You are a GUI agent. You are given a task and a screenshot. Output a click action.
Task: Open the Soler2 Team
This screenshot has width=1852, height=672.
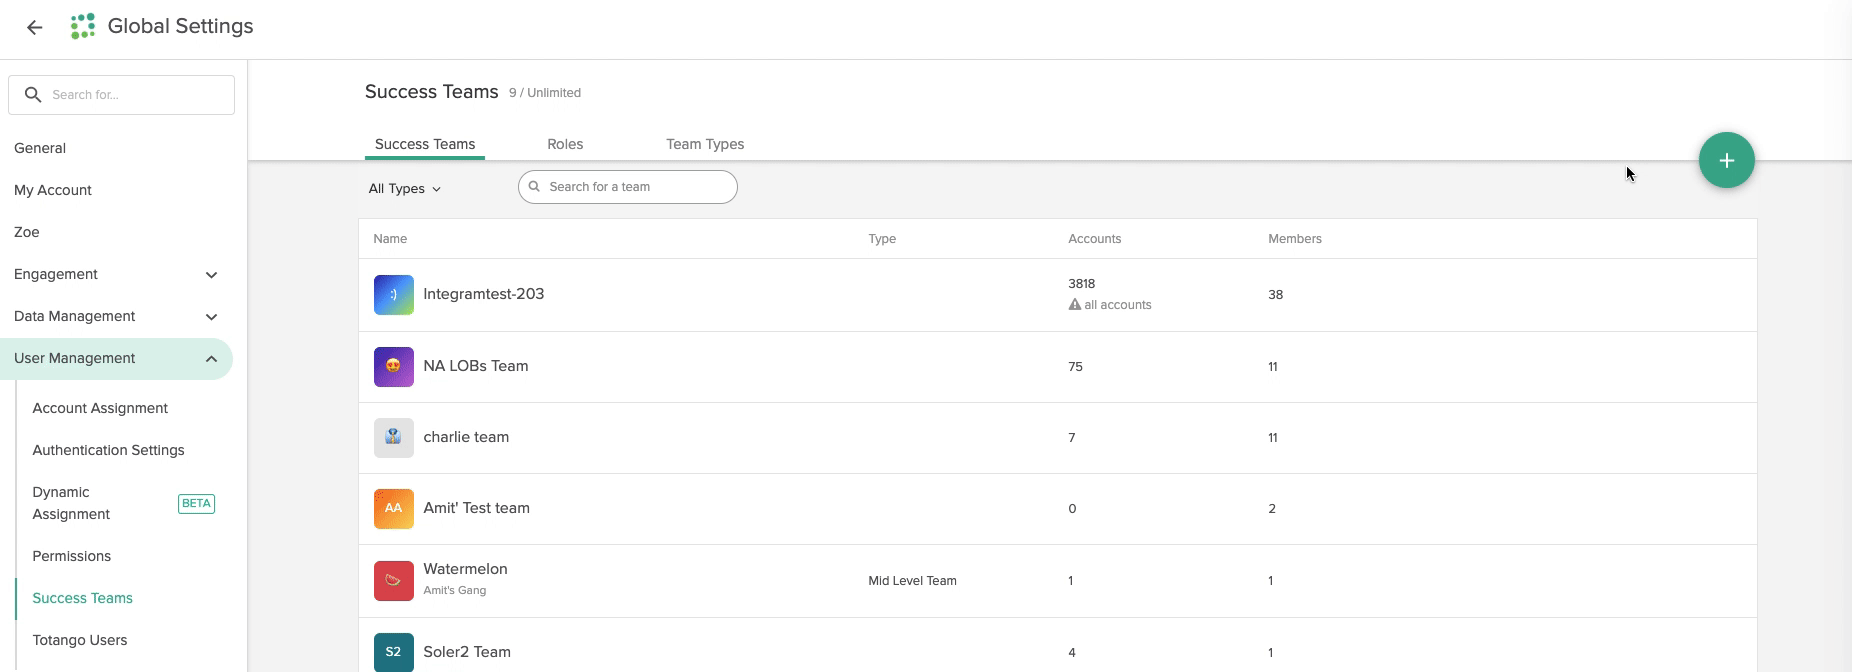click(x=467, y=652)
